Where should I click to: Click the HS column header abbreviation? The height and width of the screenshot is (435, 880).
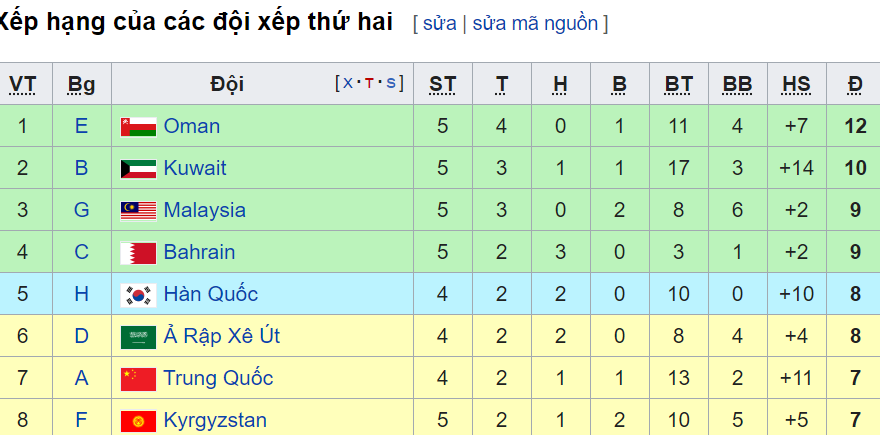pos(796,84)
